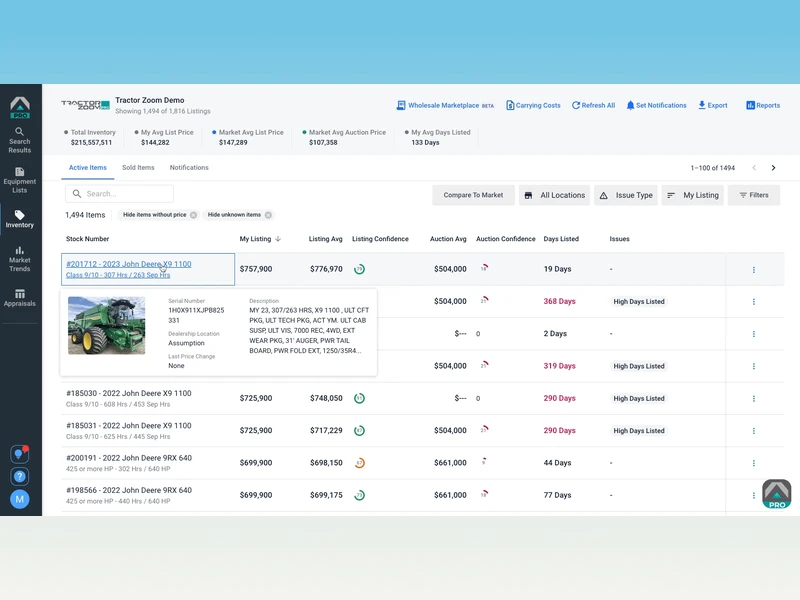
Task: Switch to Active Items tab
Action: coord(88,167)
